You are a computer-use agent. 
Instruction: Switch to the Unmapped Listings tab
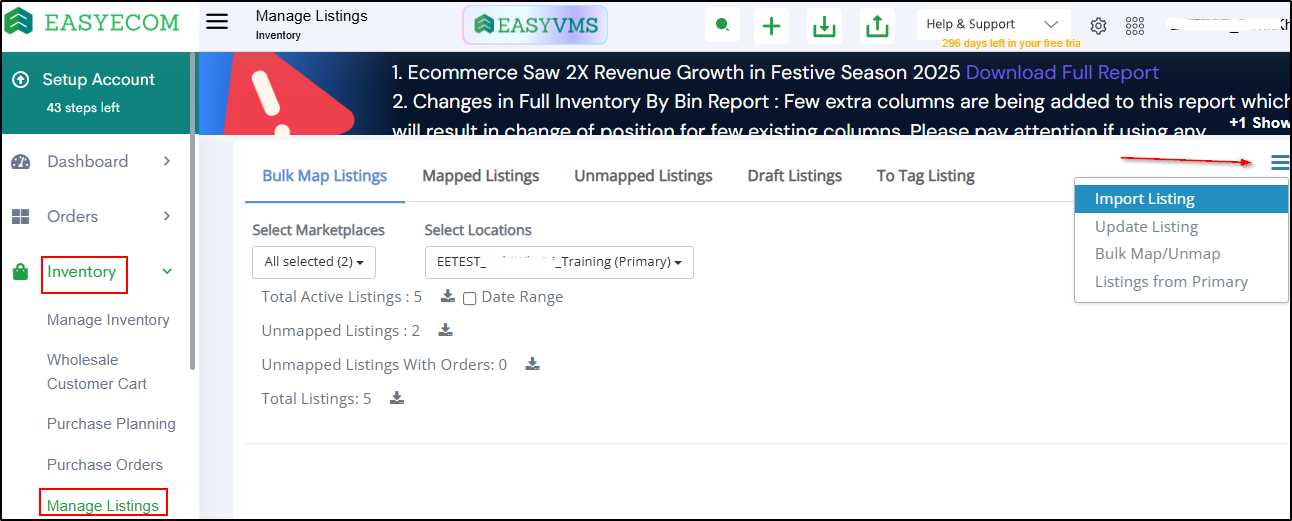coord(643,176)
